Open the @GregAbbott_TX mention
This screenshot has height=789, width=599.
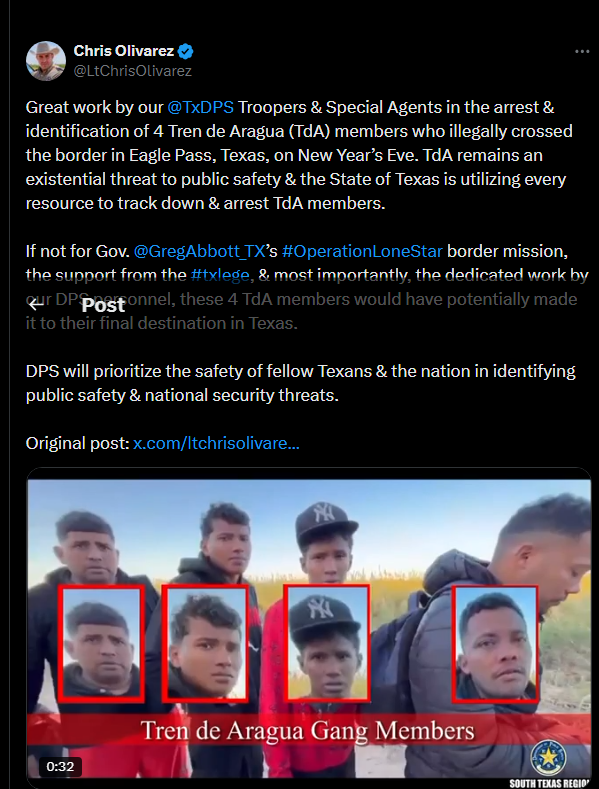[x=199, y=251]
